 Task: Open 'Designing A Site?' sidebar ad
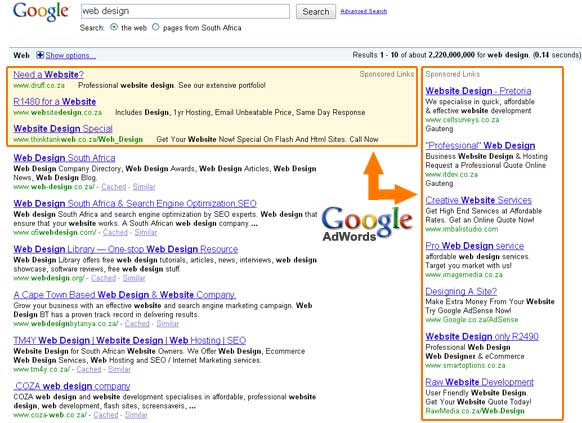tap(461, 291)
